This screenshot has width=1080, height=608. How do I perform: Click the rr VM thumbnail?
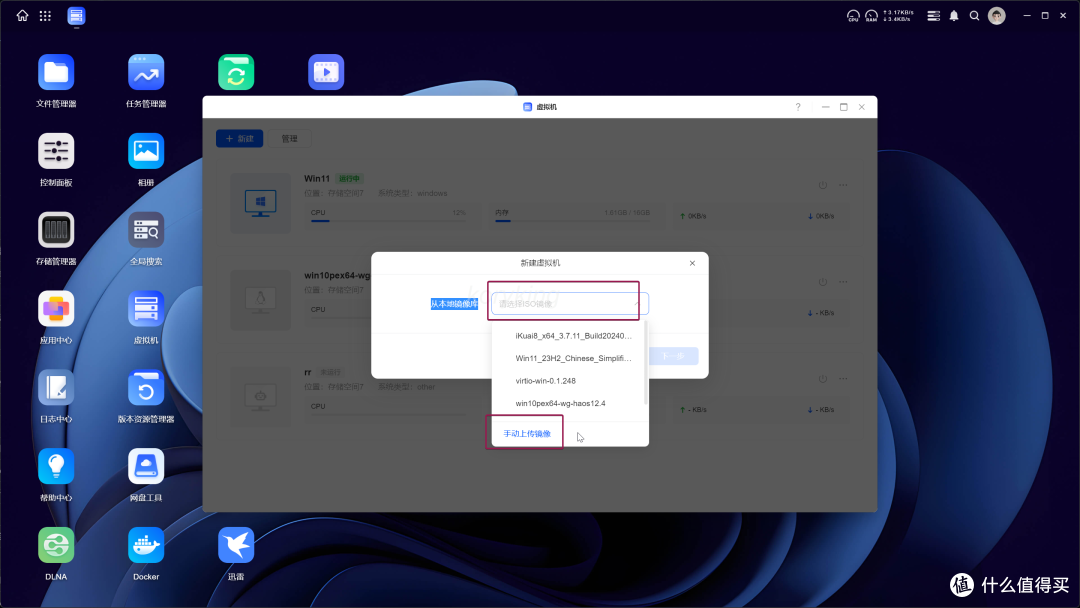[x=260, y=397]
